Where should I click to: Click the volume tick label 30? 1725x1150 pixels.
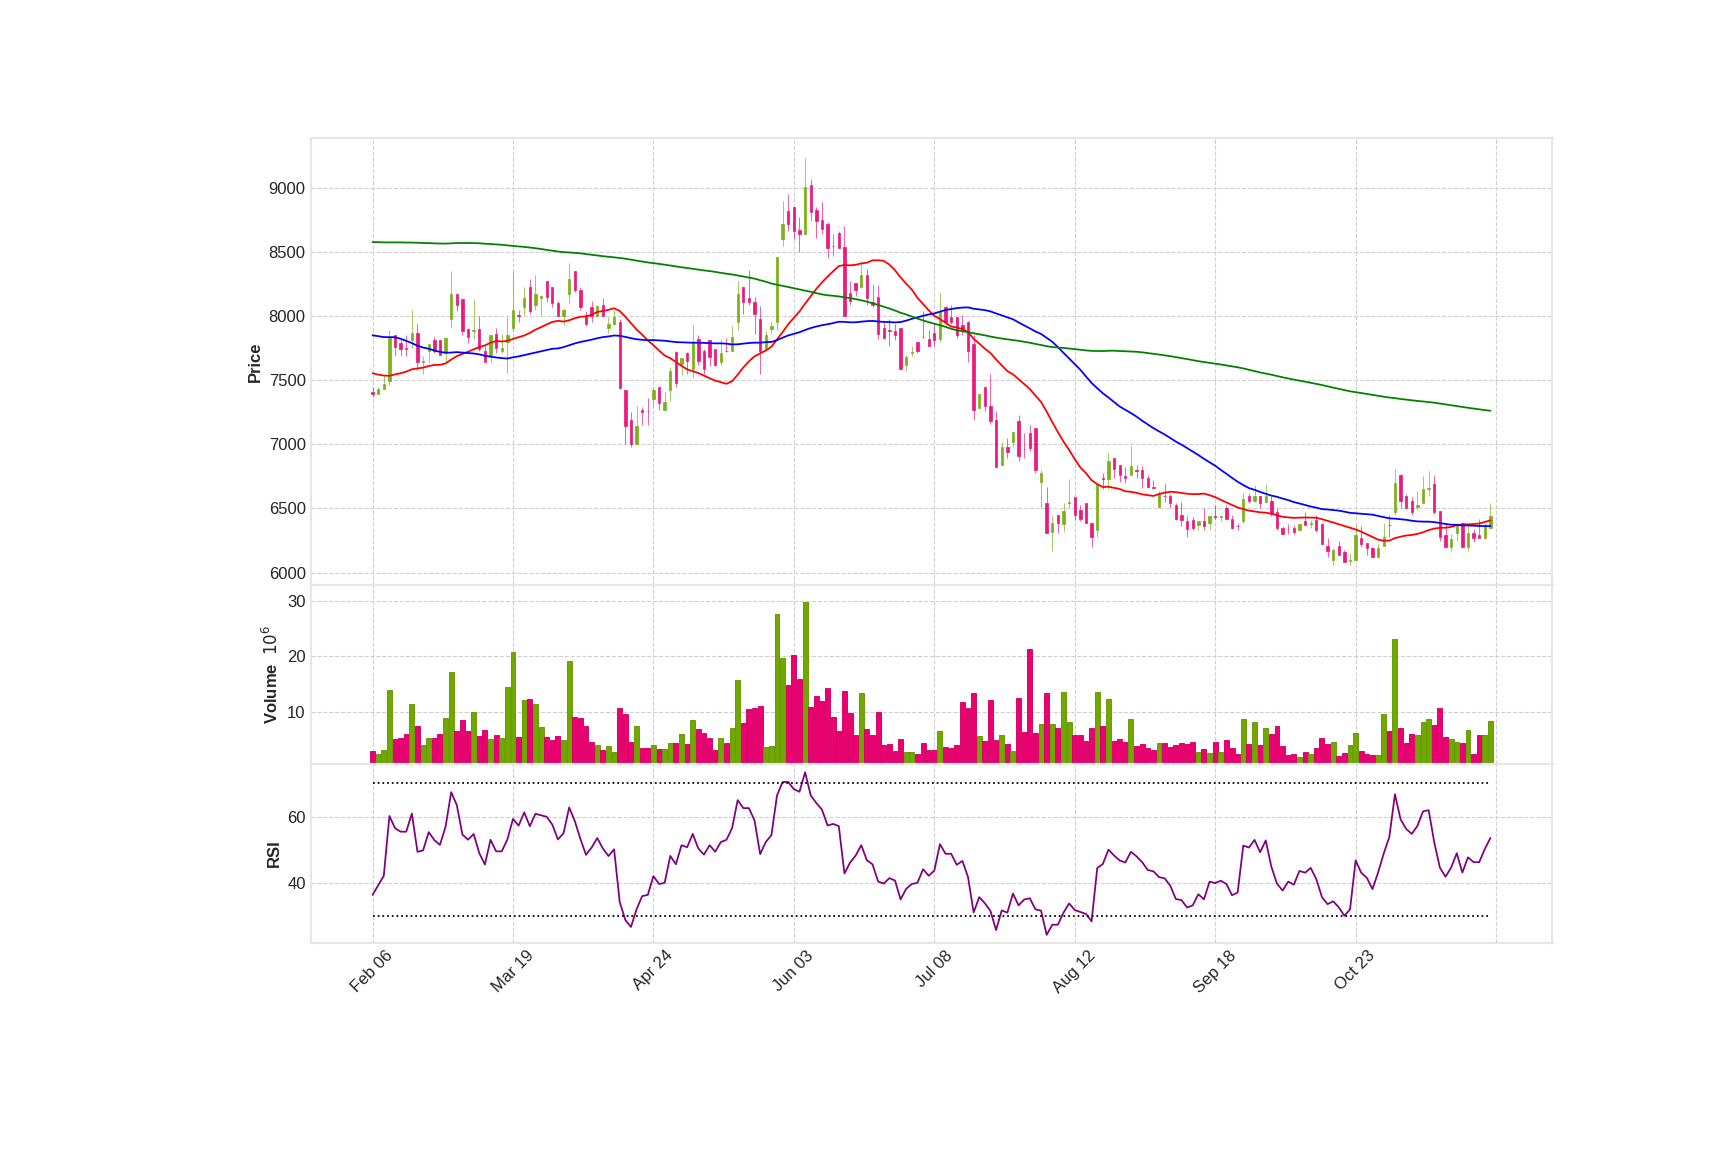(x=297, y=602)
